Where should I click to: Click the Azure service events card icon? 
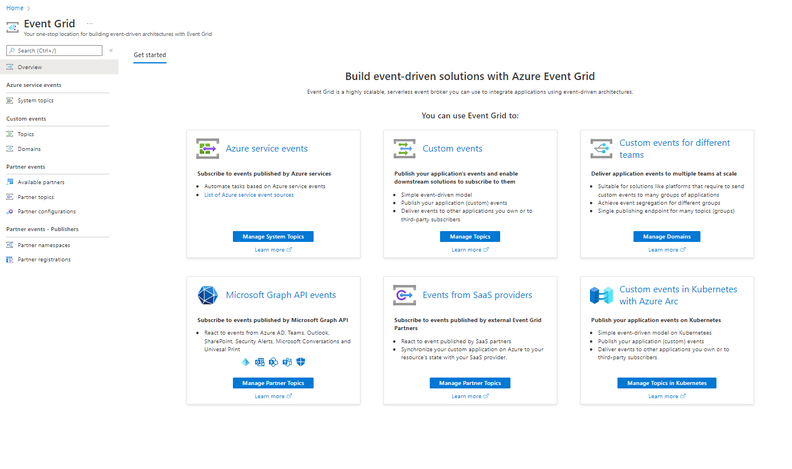[x=207, y=148]
